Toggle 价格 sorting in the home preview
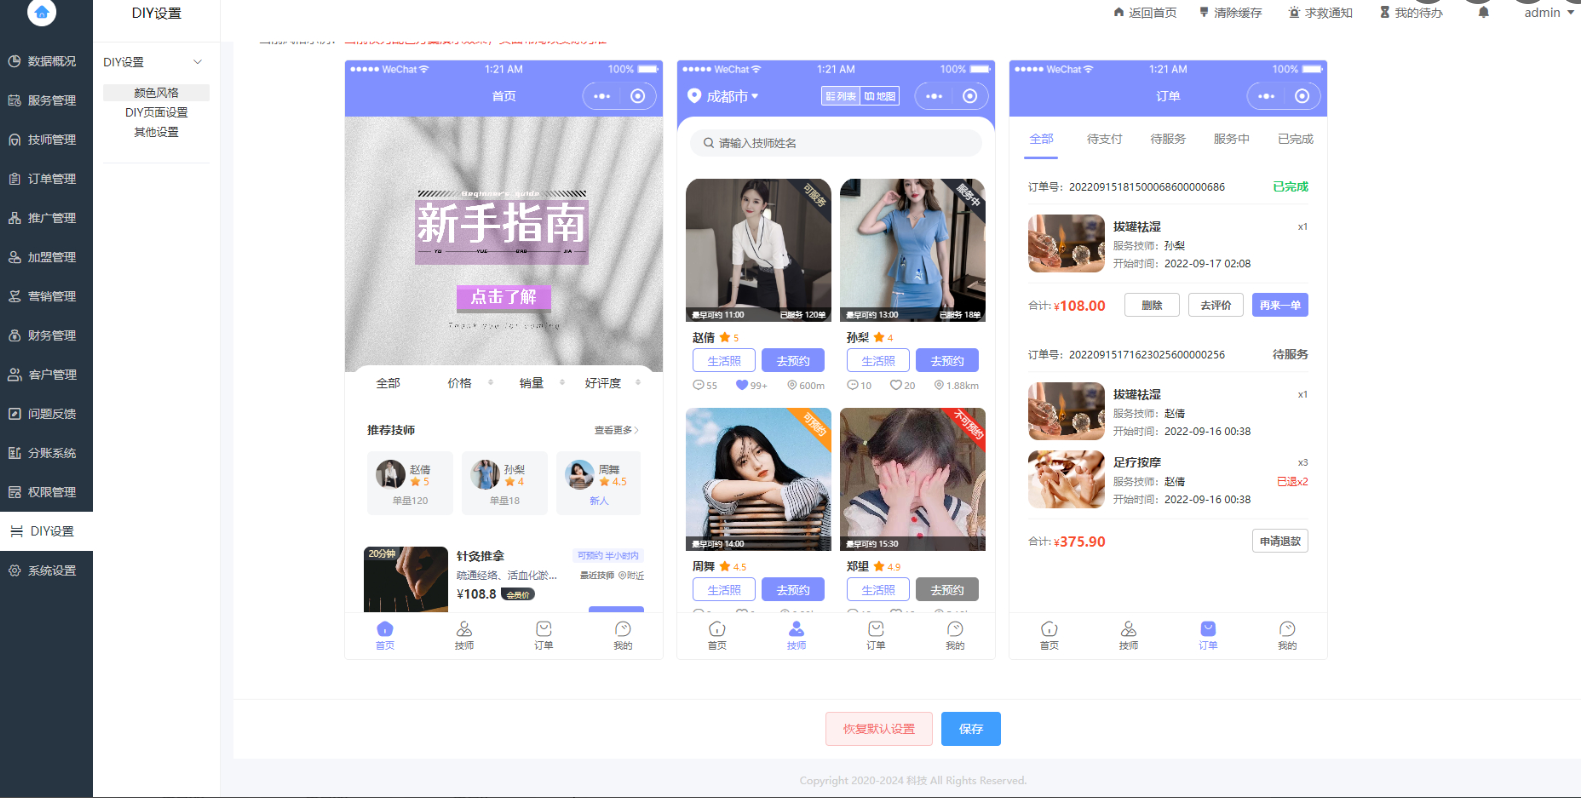Image resolution: width=1581 pixels, height=798 pixels. 460,383
